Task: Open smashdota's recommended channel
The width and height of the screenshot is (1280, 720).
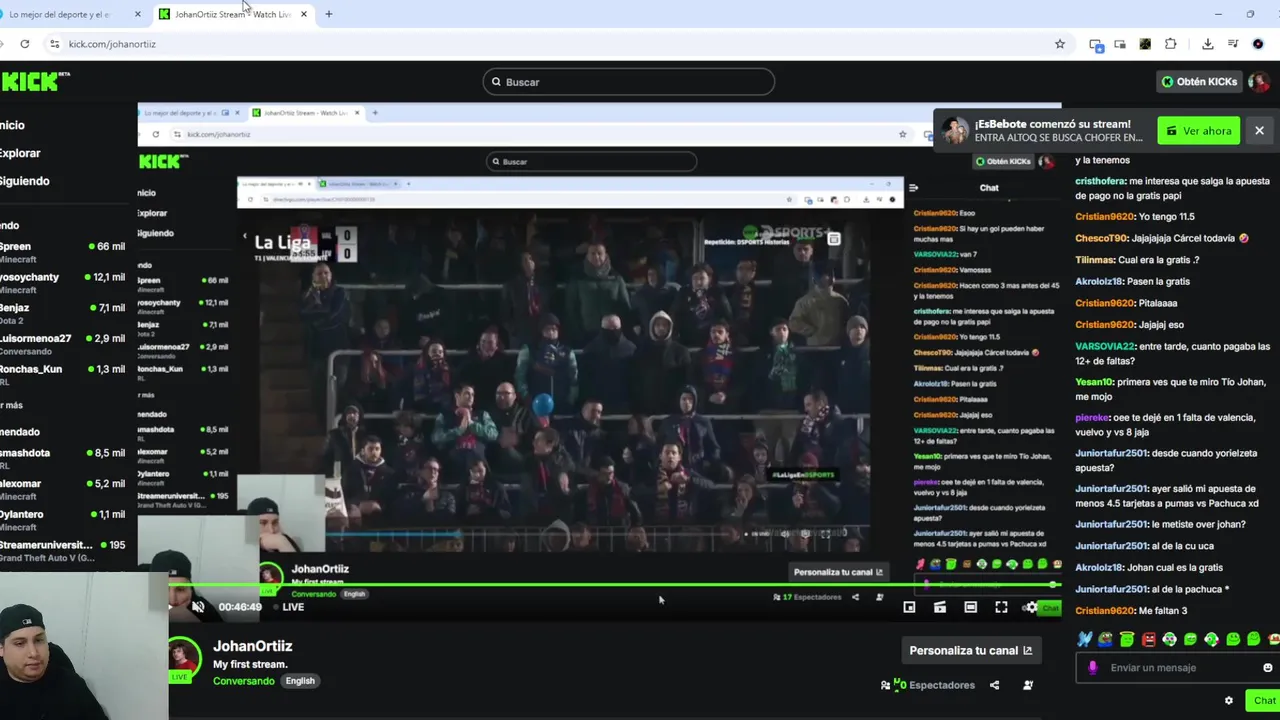Action: (62, 459)
